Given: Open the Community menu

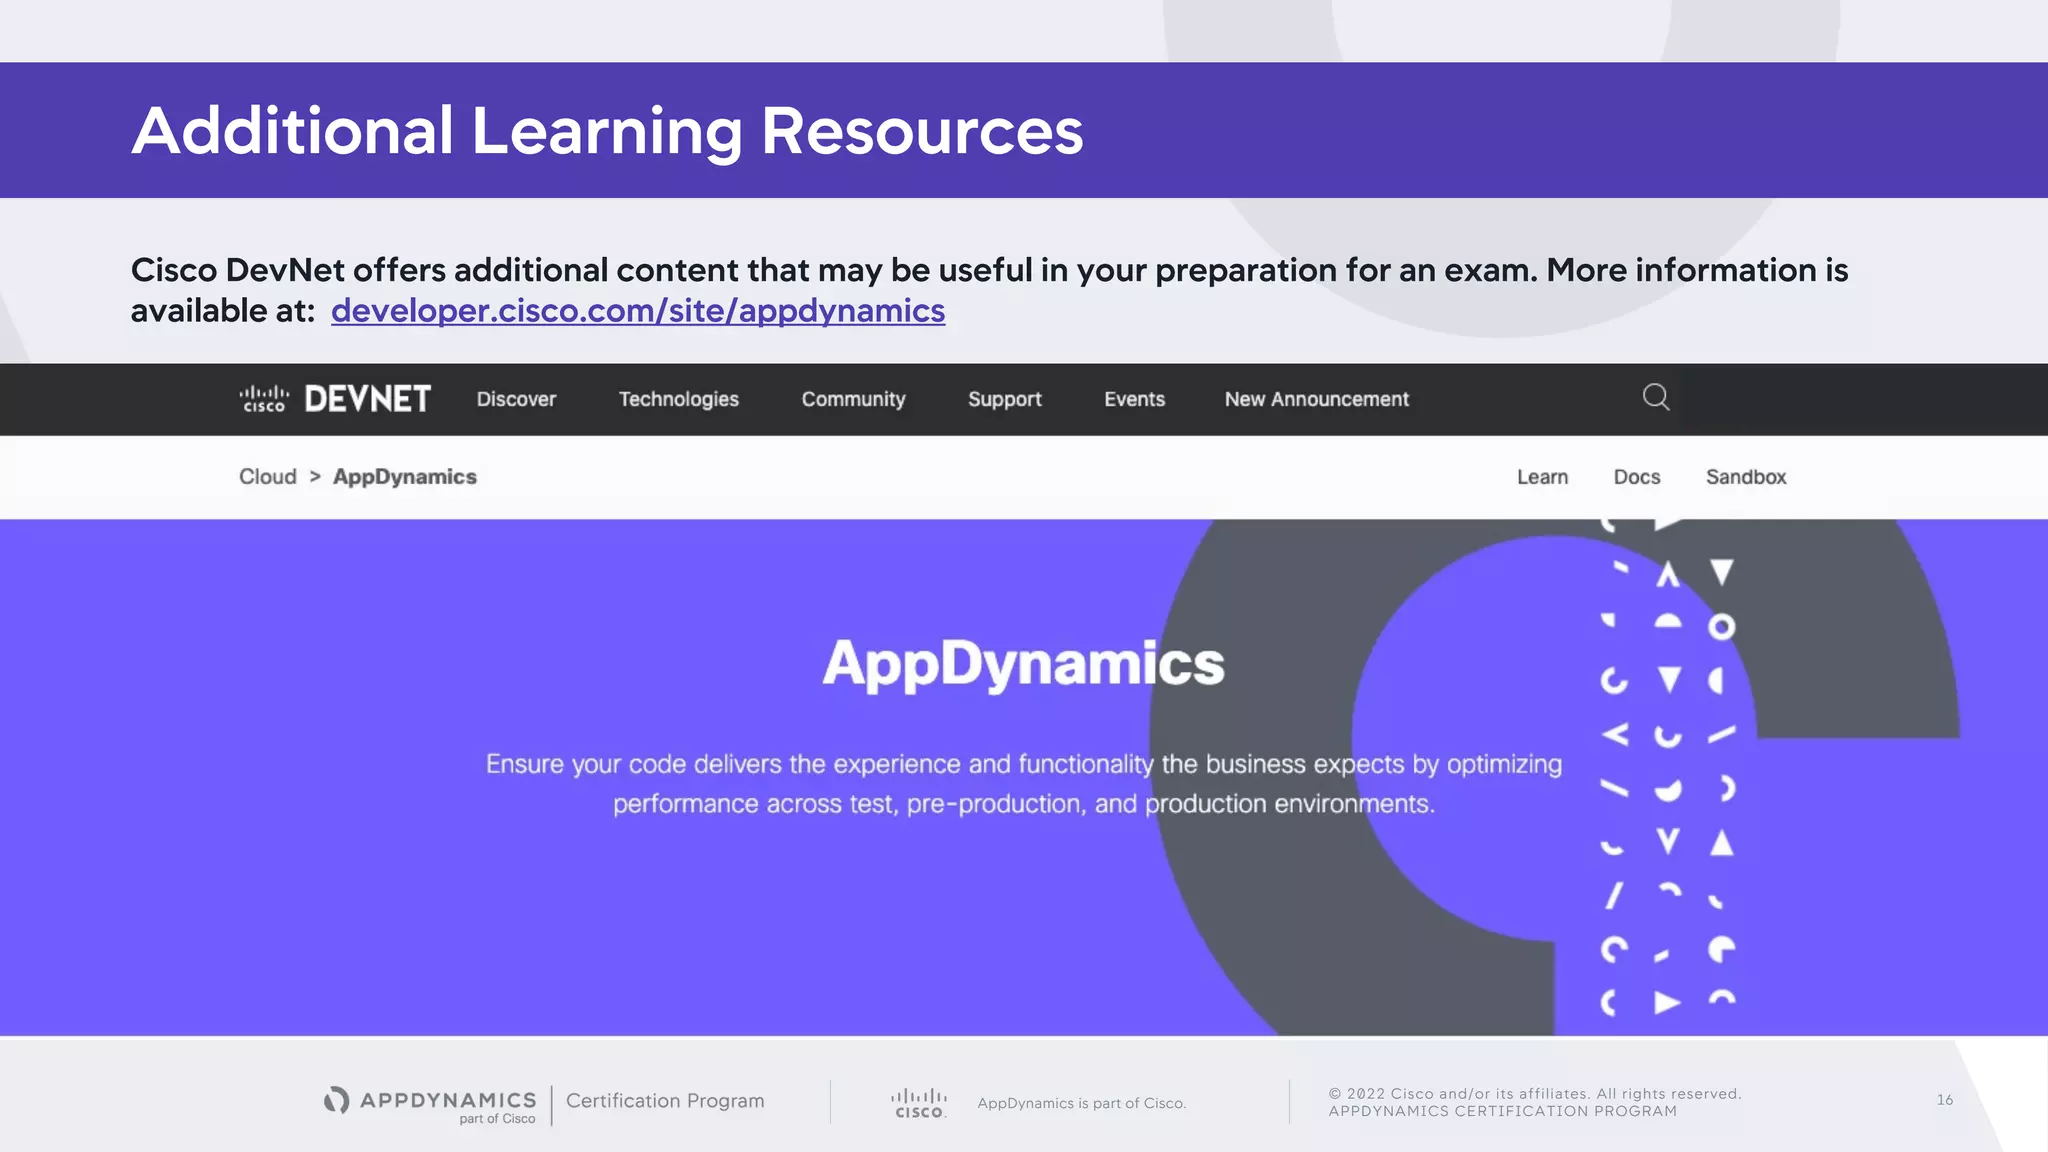Looking at the screenshot, I should tap(853, 399).
